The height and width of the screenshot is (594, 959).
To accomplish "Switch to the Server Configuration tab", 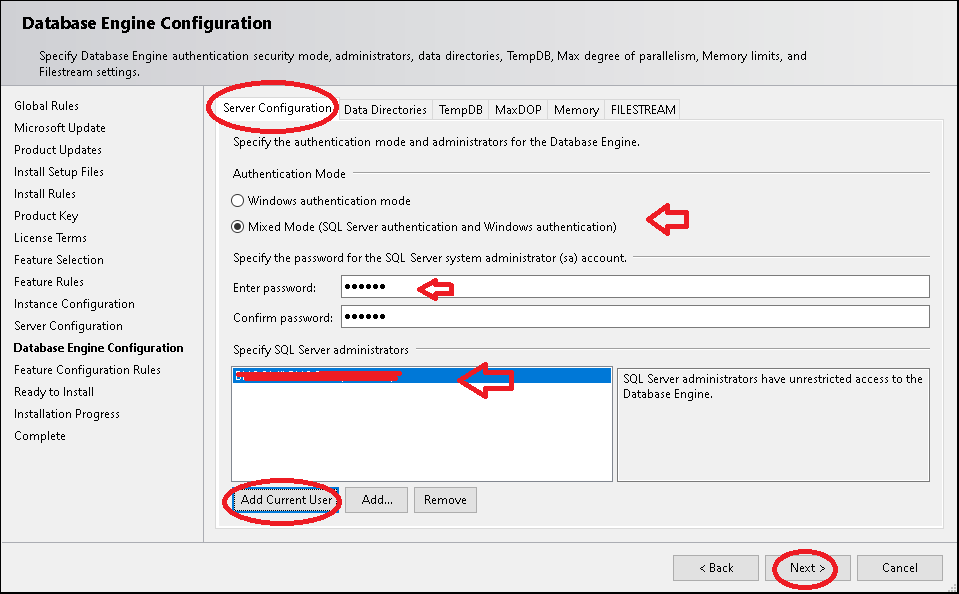I will (276, 108).
